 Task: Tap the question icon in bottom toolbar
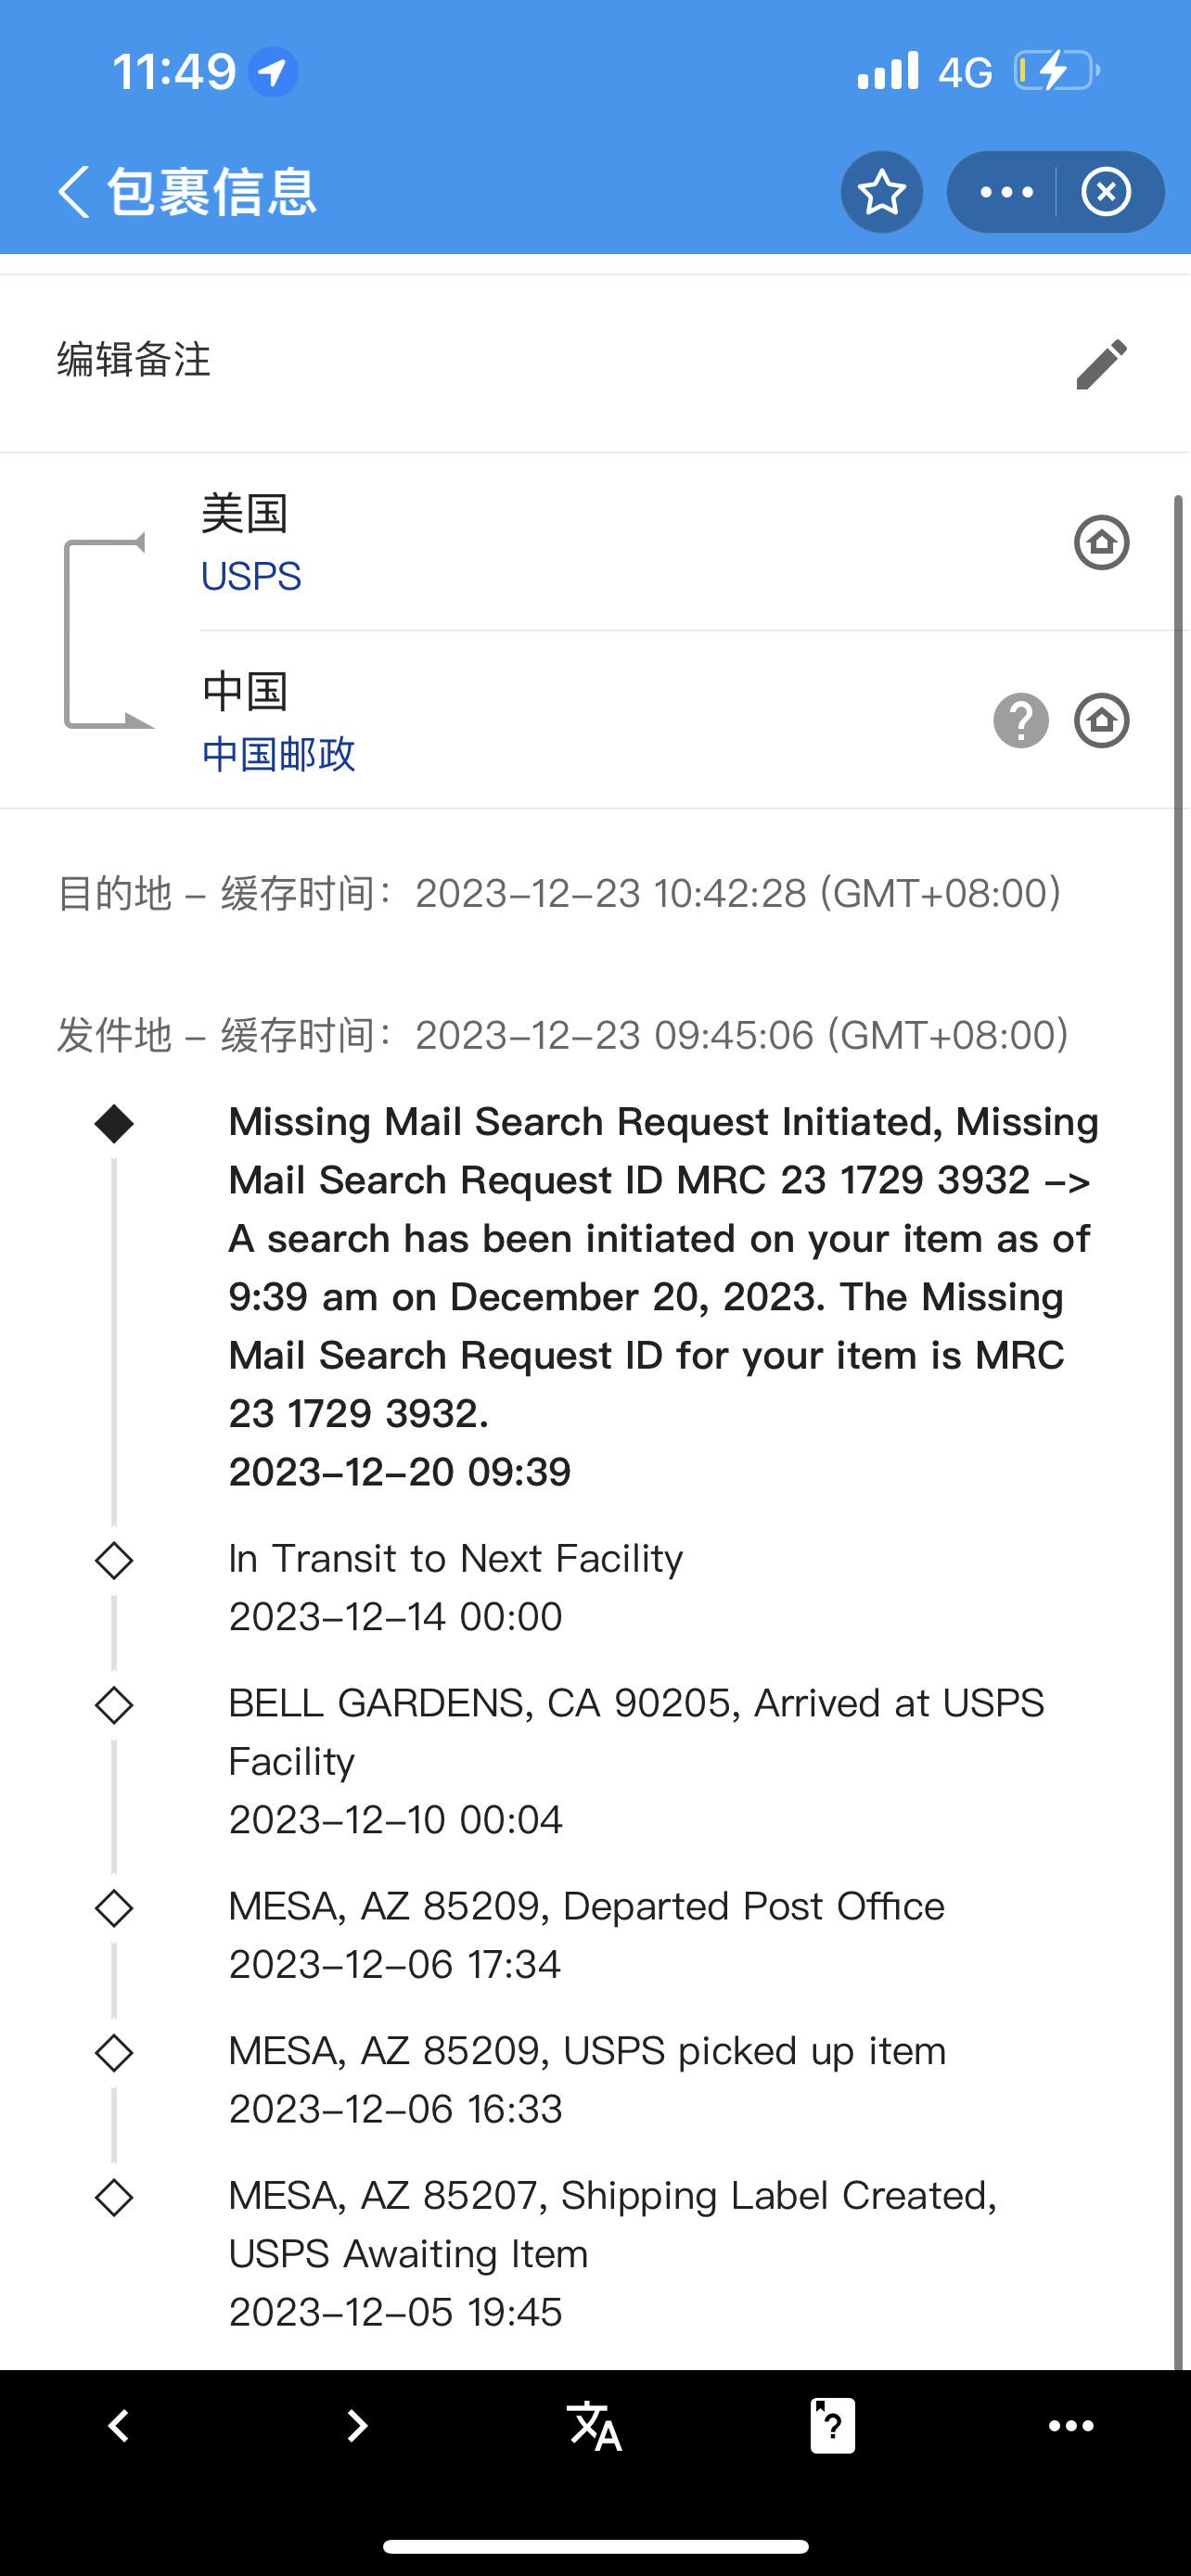(x=833, y=2424)
